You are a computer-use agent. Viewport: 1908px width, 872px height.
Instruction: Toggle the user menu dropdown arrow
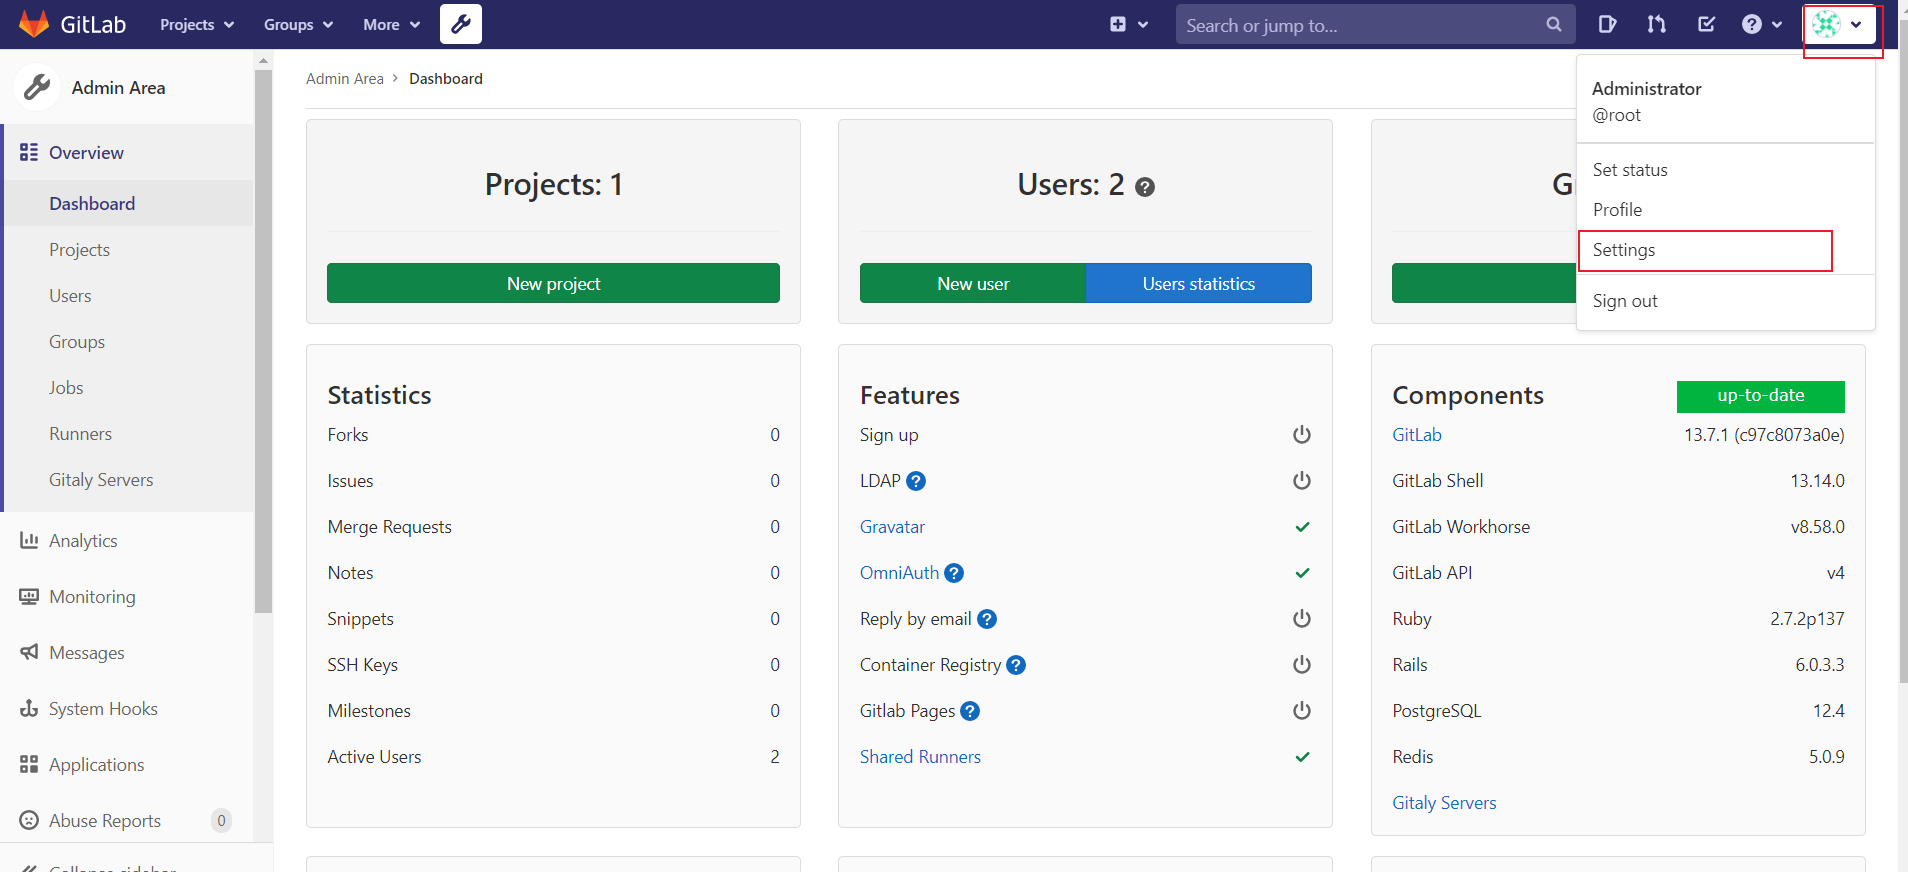click(x=1856, y=25)
